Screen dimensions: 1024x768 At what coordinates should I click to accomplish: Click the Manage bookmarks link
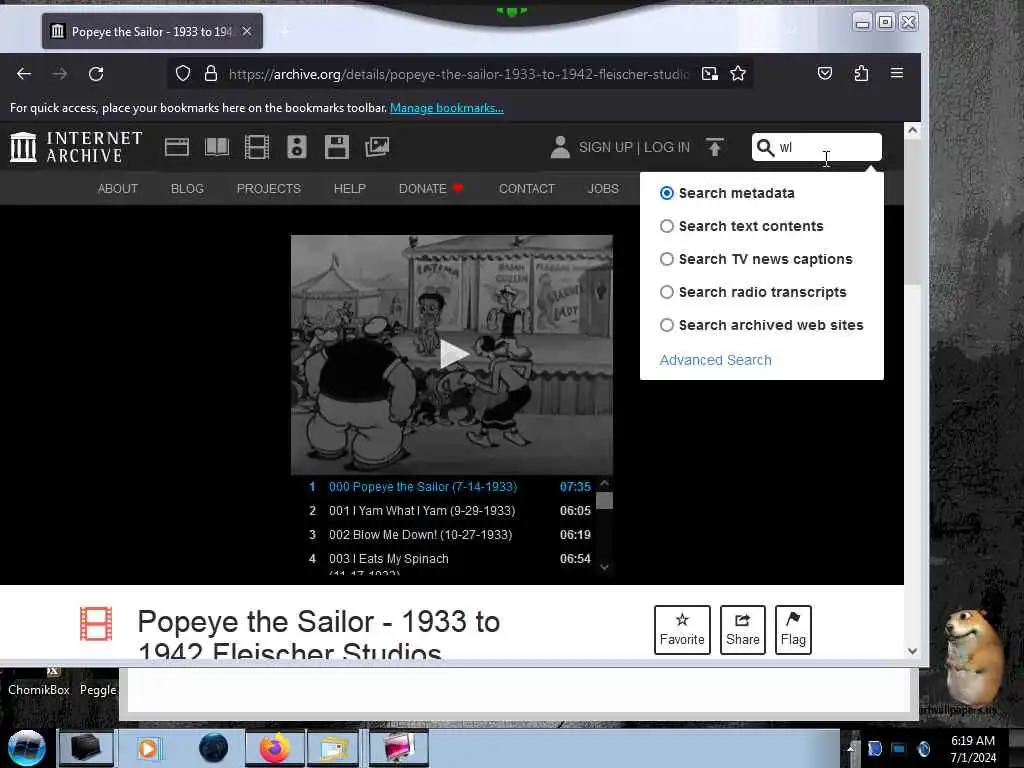[x=447, y=108]
